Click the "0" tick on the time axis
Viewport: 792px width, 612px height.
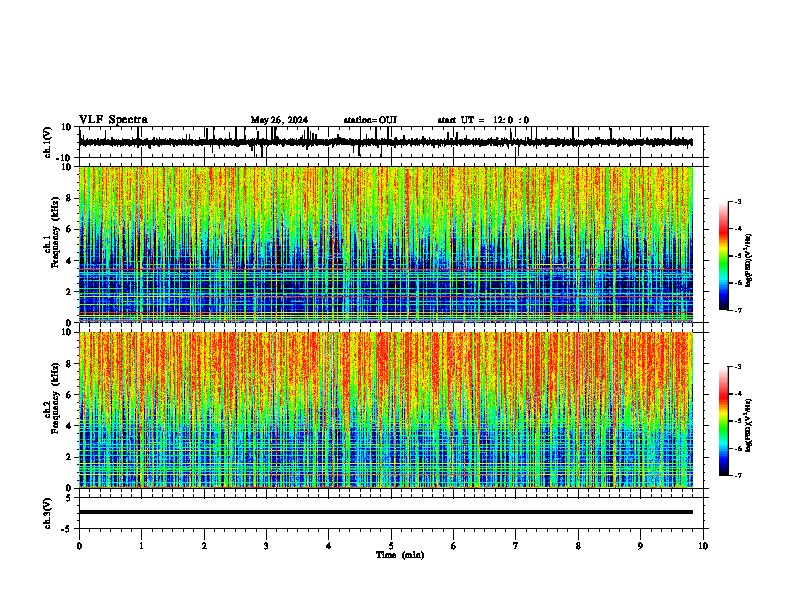(79, 546)
